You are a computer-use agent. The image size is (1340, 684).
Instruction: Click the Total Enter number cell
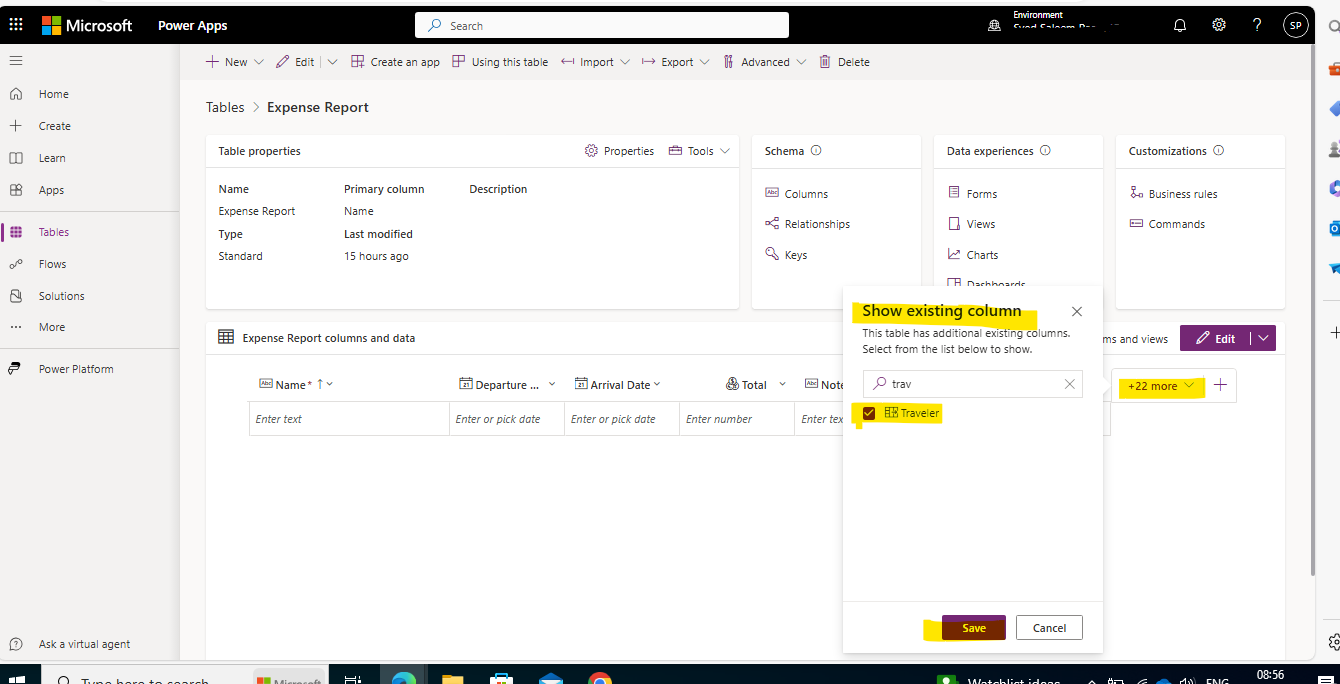(737, 419)
